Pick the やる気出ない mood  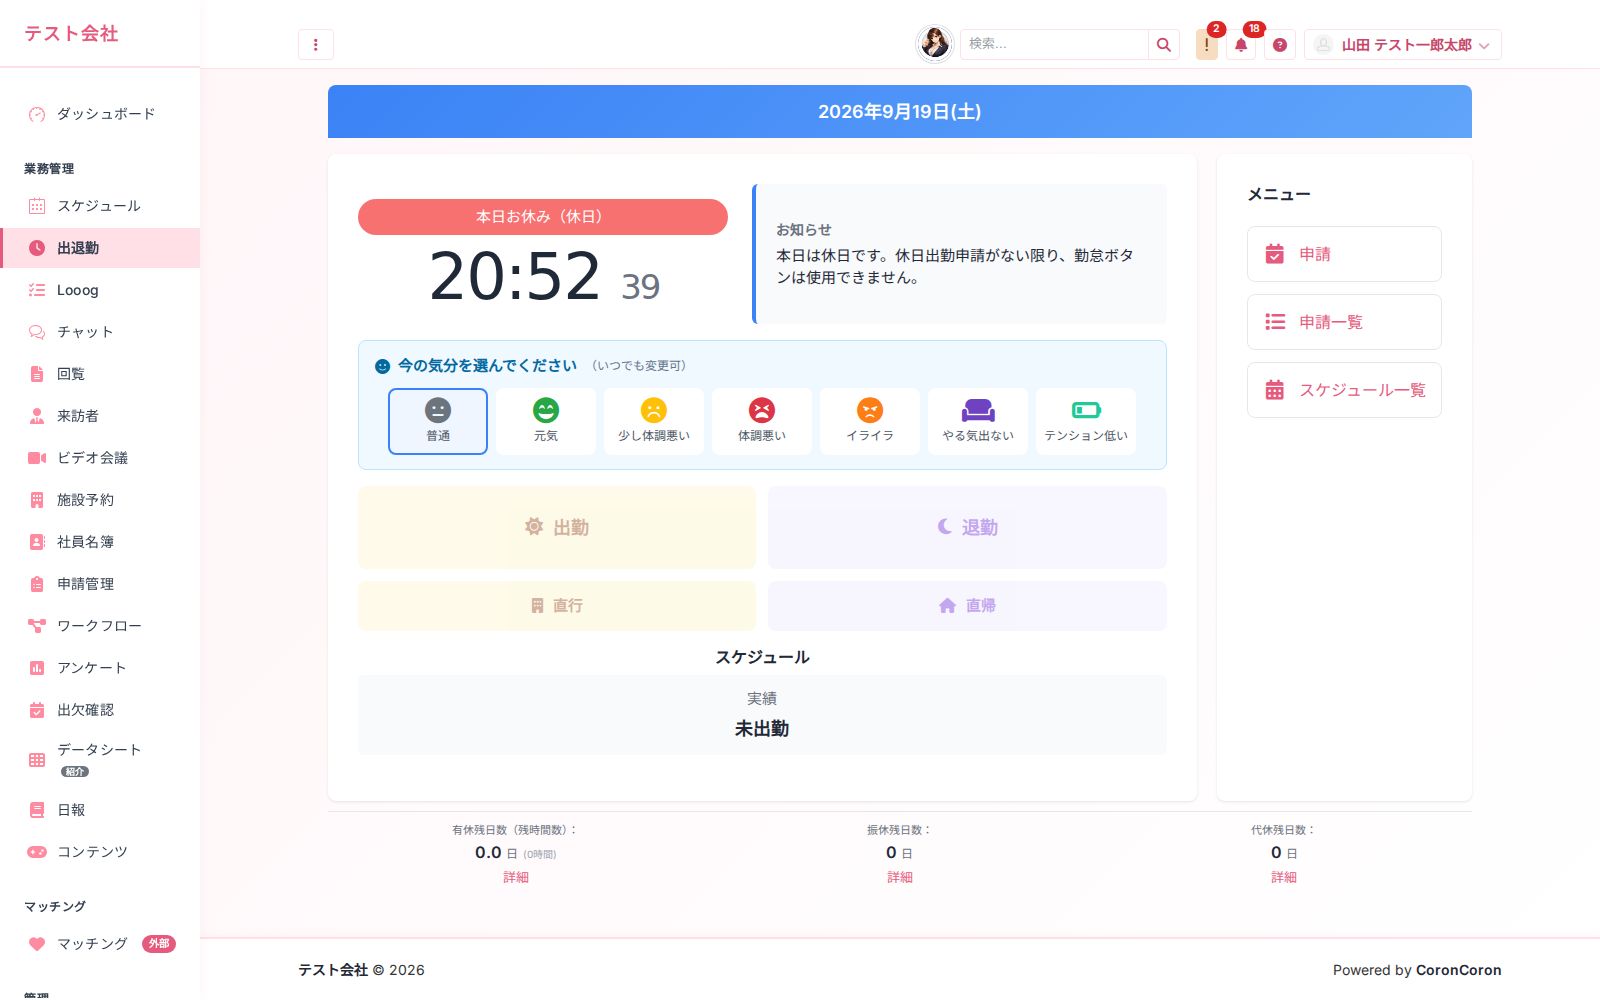click(x=978, y=421)
